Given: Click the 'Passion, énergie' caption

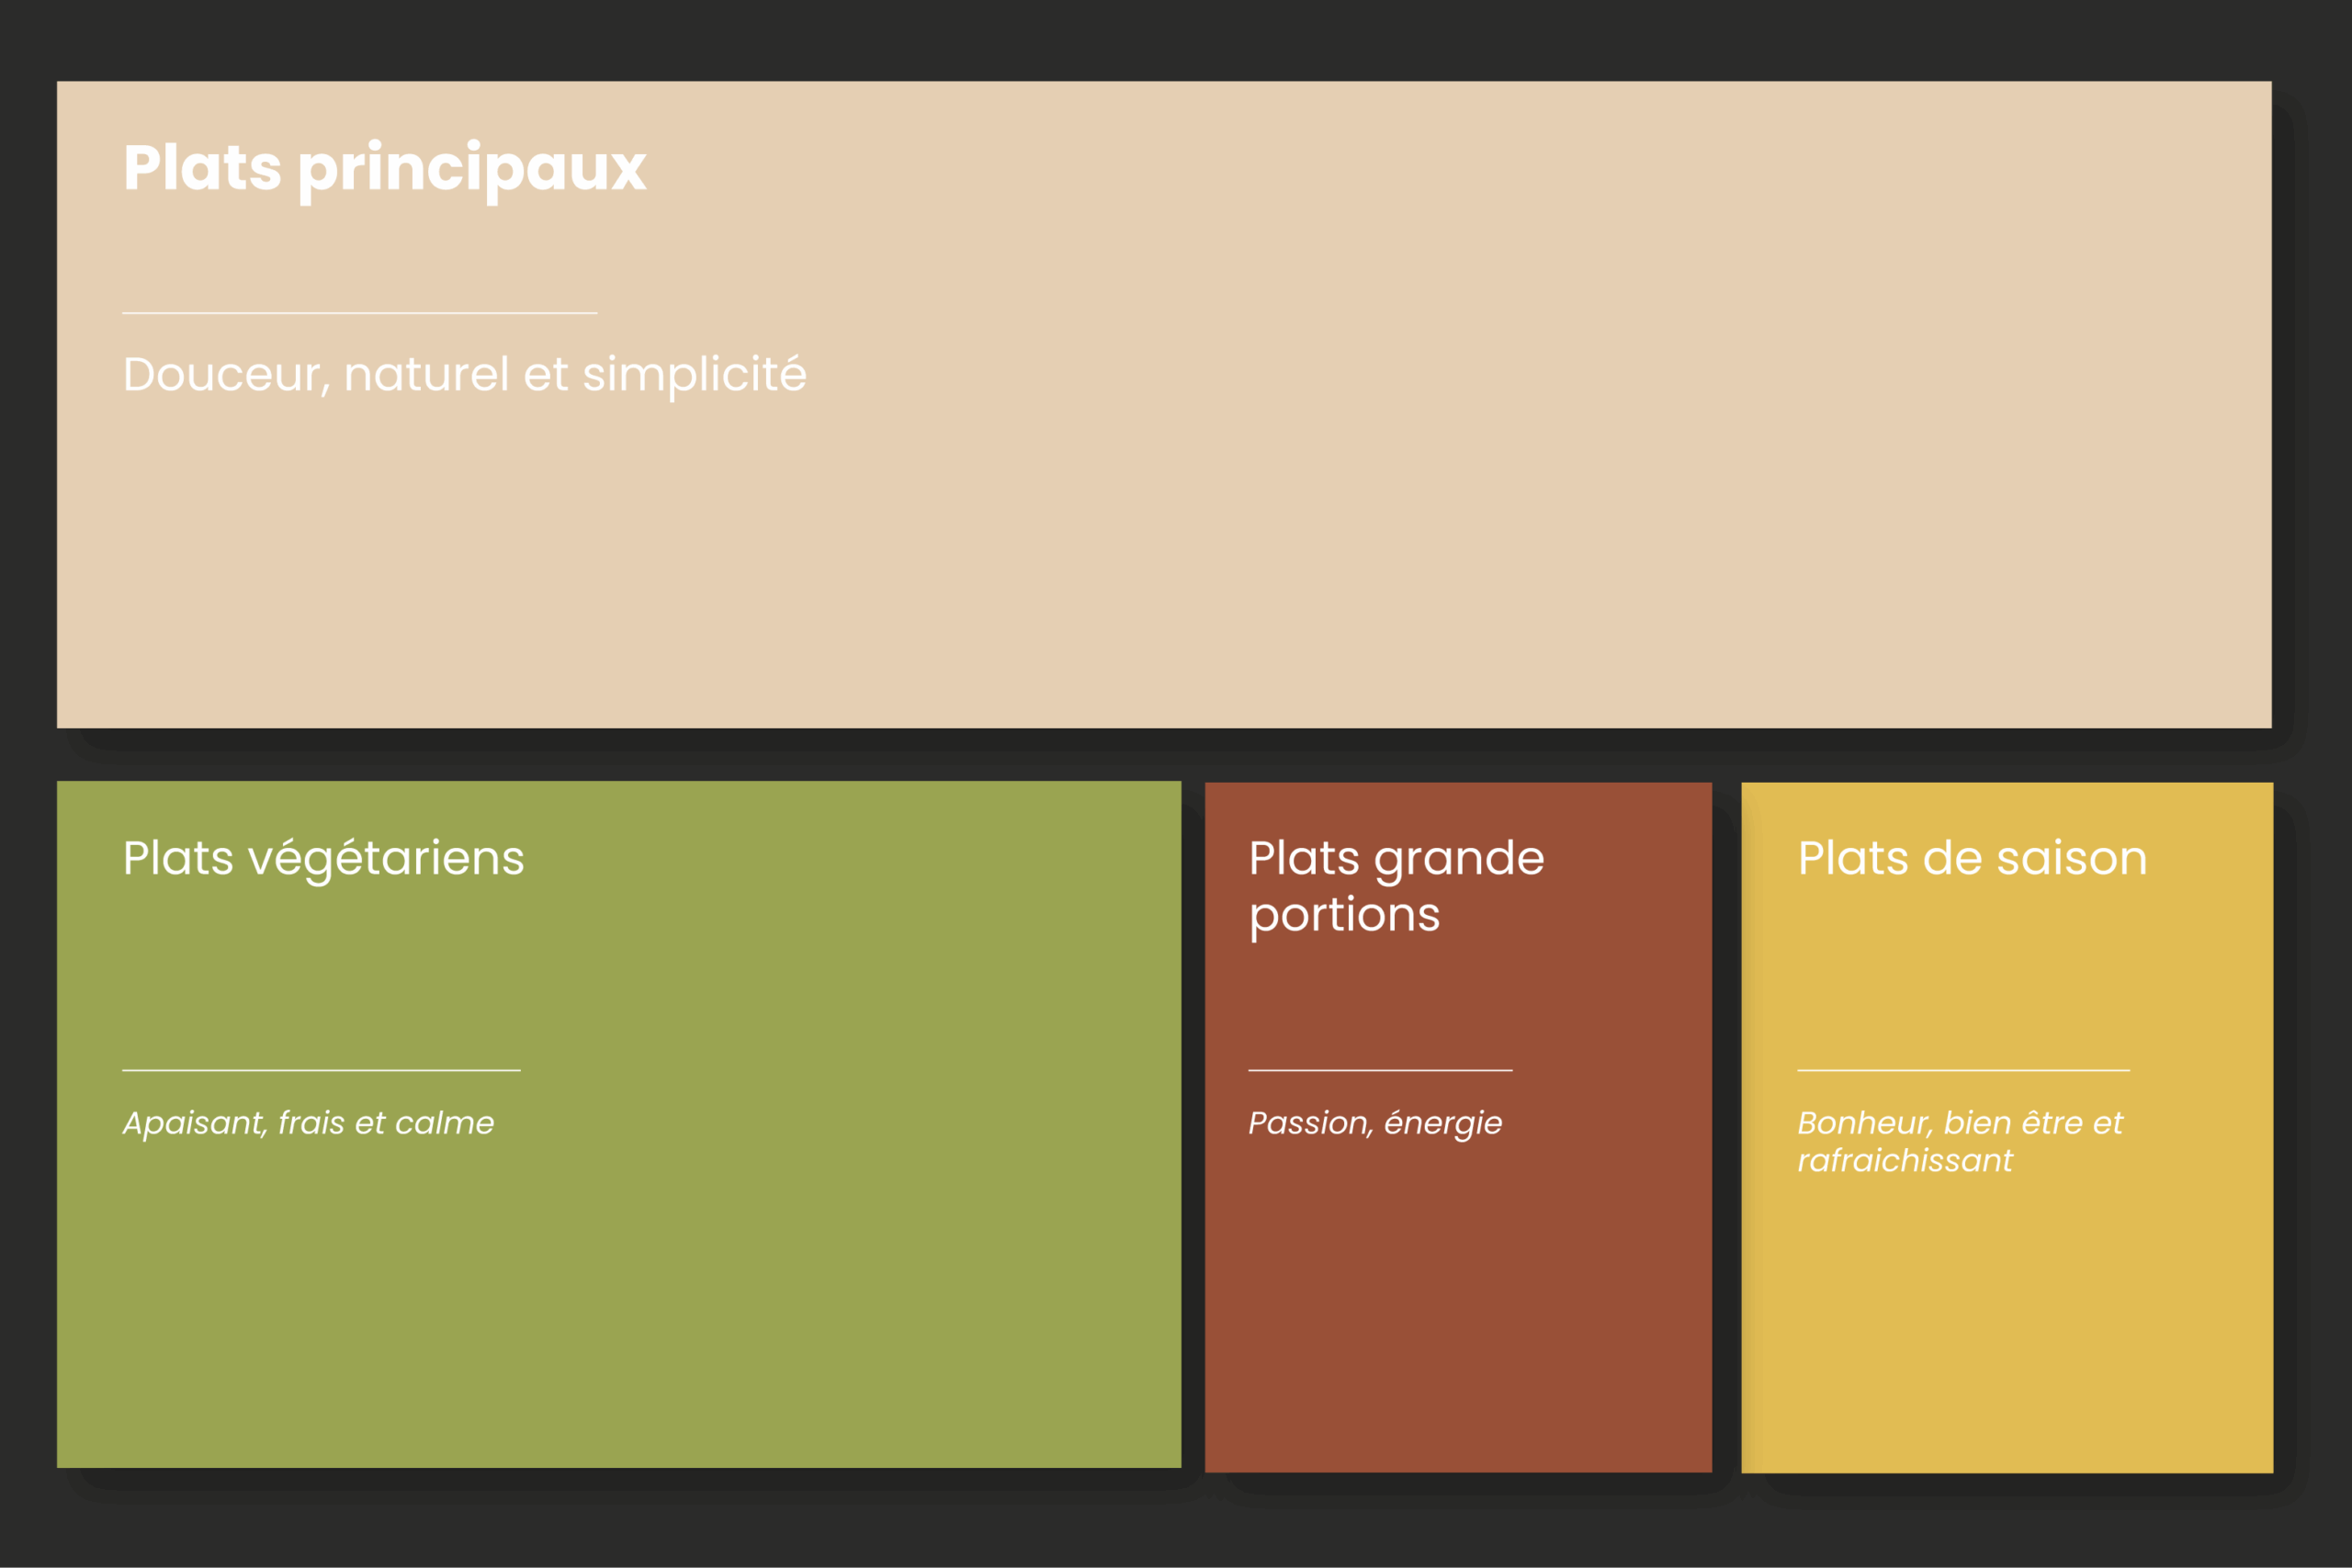Looking at the screenshot, I should (1375, 1123).
